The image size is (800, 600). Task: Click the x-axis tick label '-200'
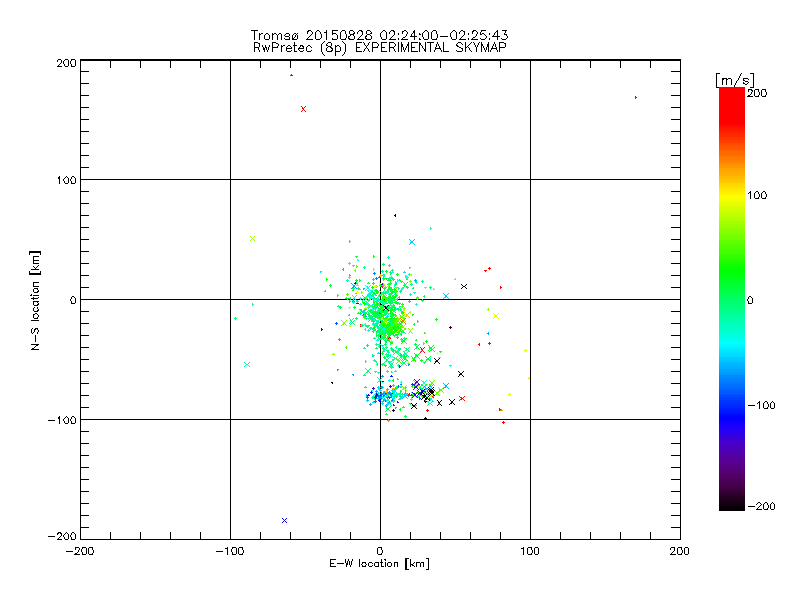click(80, 551)
